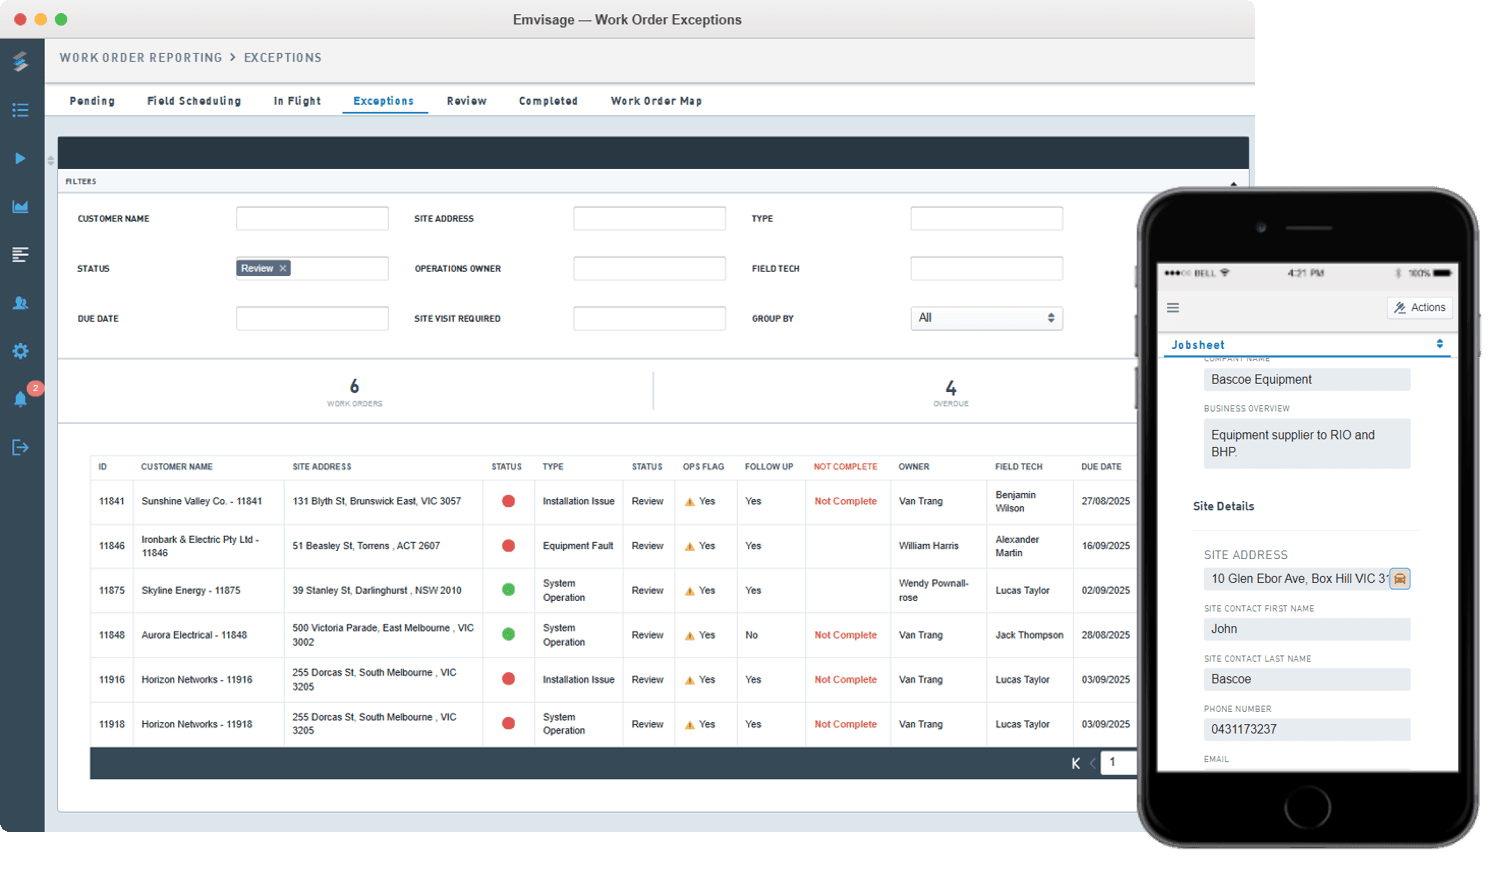Open the settings gear in sidebar
The width and height of the screenshot is (1498, 869).
20,351
